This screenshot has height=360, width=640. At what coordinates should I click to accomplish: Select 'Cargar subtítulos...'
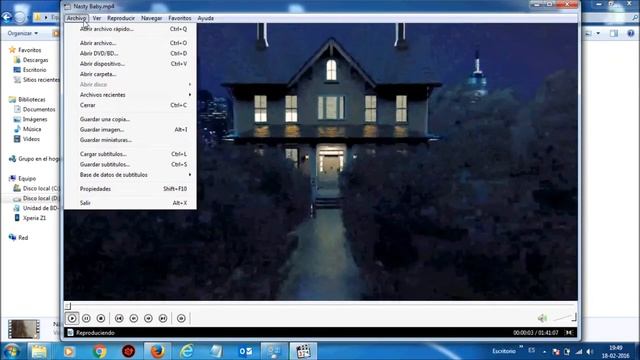pos(130,154)
